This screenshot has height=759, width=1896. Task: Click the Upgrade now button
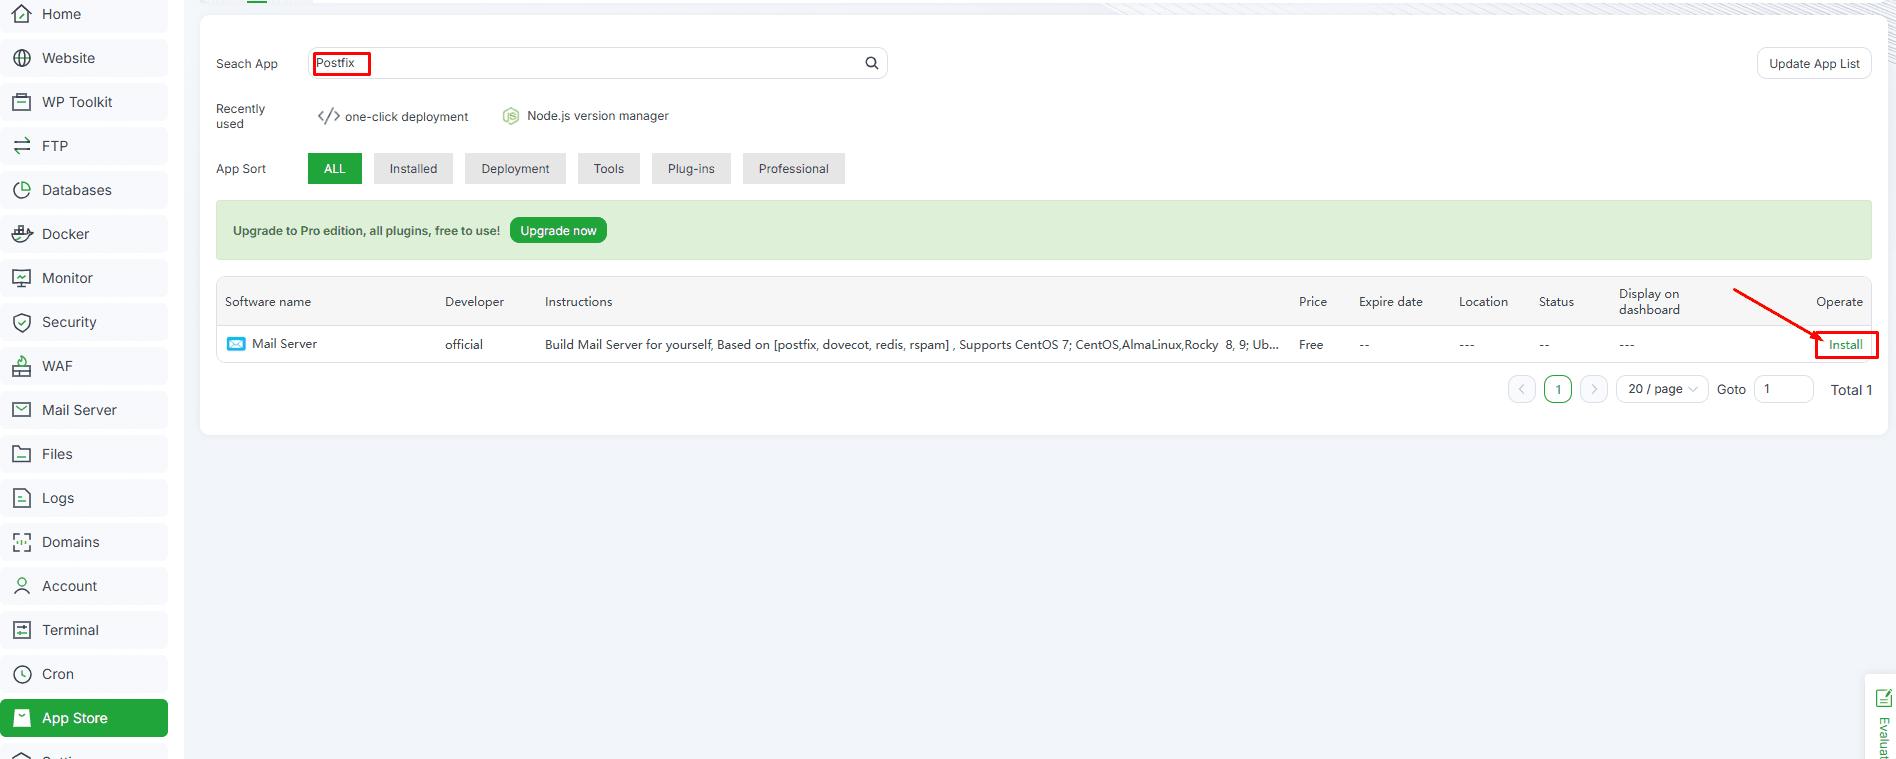coord(558,231)
